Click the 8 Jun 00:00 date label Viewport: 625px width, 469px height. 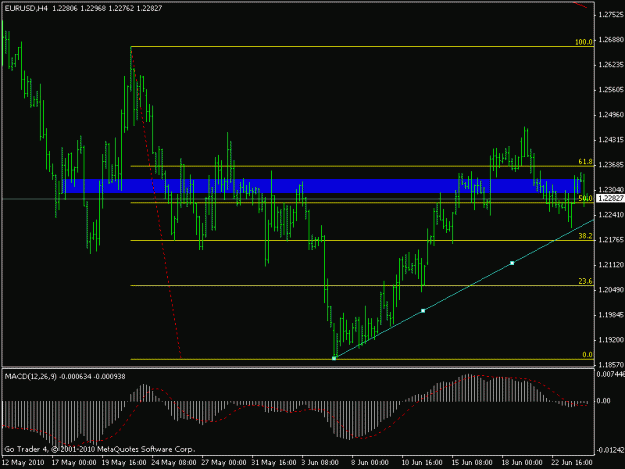pyautogui.click(x=370, y=463)
